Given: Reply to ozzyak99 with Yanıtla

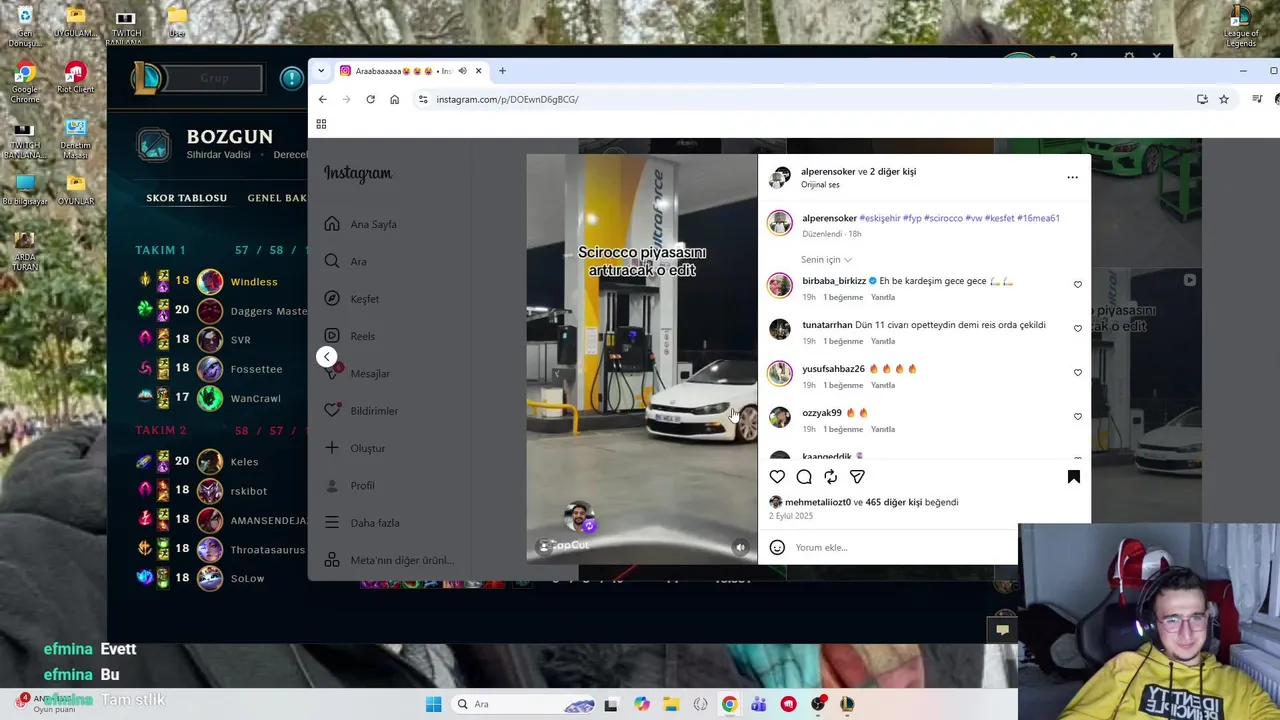Looking at the screenshot, I should click(883, 429).
